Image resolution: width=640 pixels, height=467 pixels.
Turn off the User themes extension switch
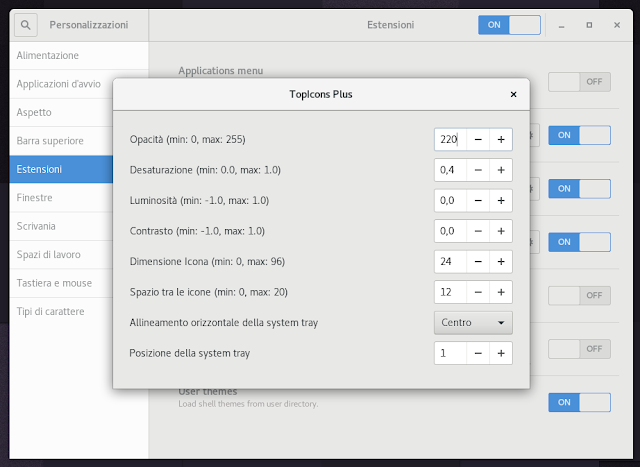click(x=579, y=402)
